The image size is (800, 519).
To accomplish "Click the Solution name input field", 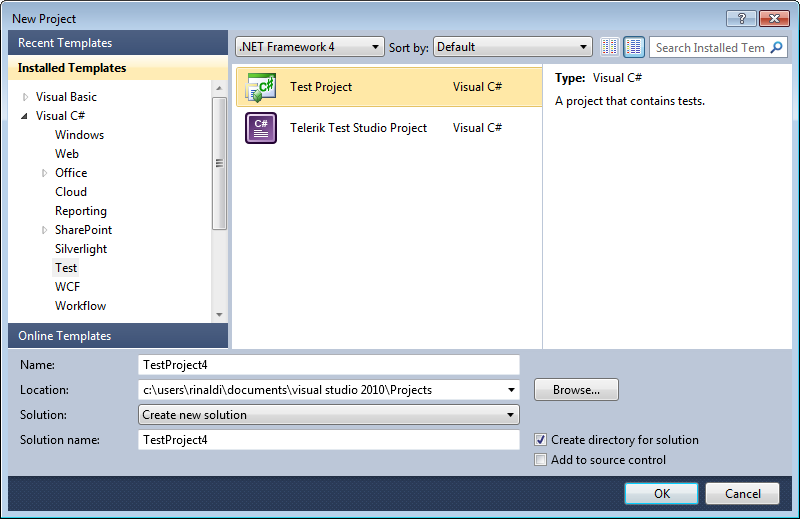I will (329, 439).
